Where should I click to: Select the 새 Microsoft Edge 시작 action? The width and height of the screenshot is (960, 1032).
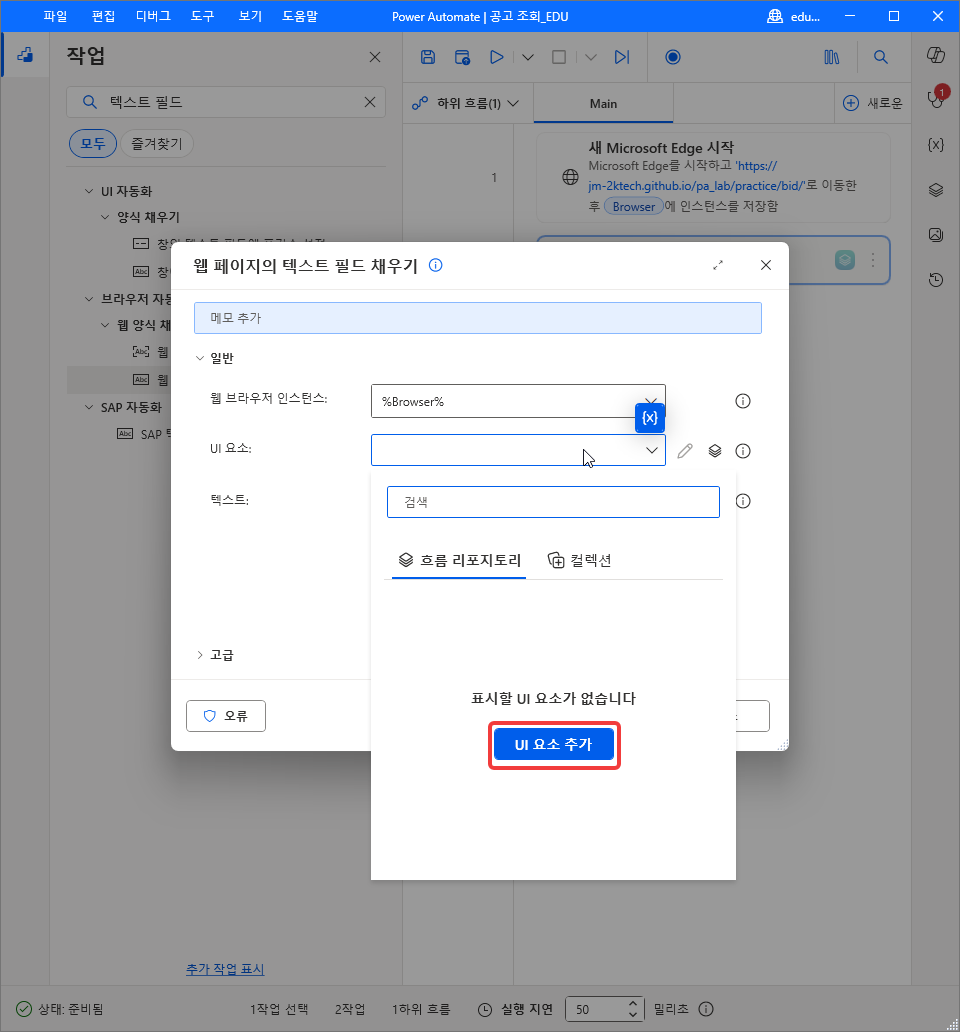click(713, 178)
